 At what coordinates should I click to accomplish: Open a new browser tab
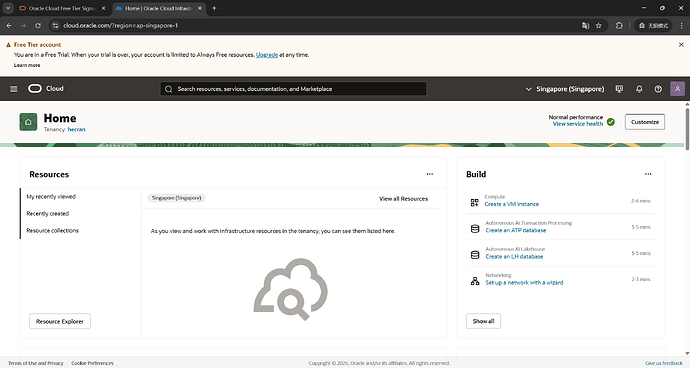pos(214,8)
